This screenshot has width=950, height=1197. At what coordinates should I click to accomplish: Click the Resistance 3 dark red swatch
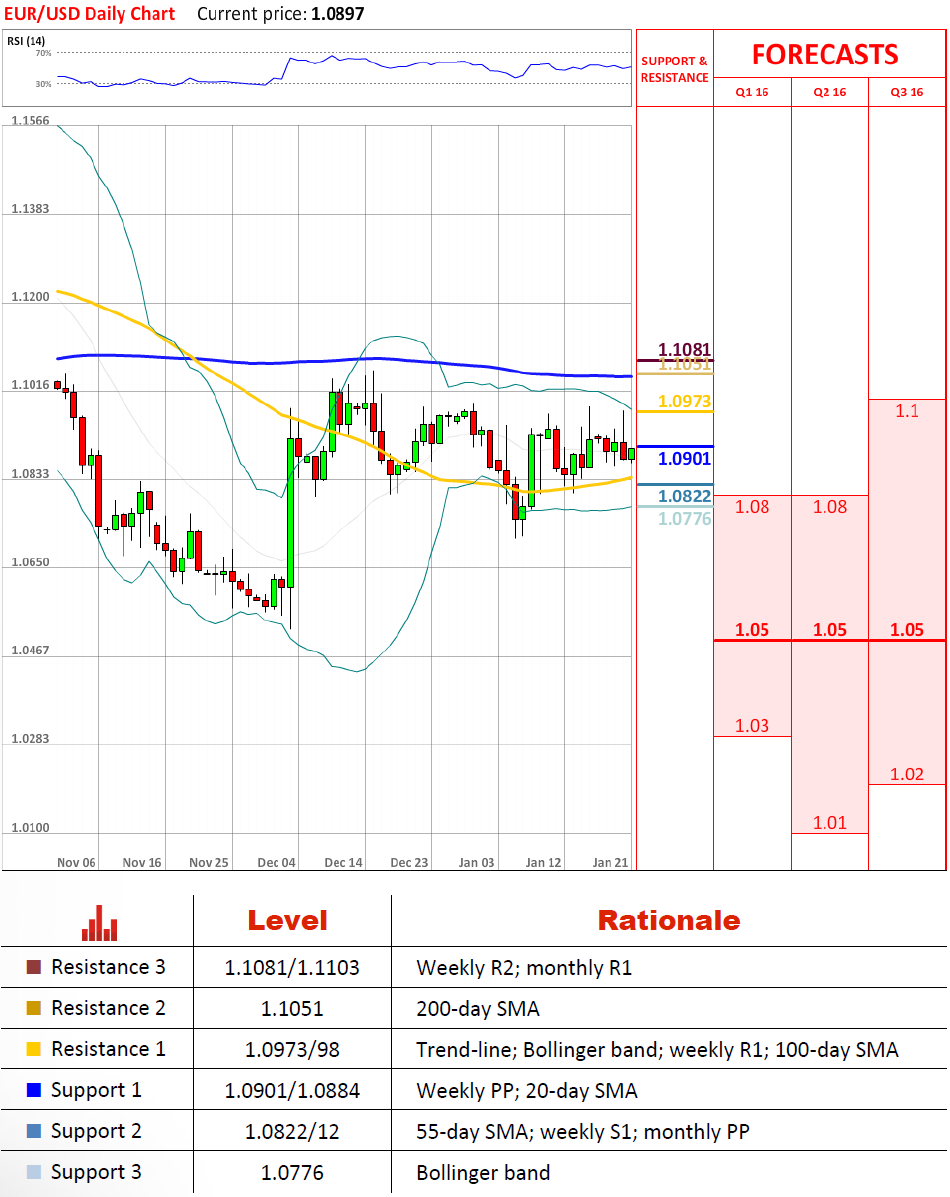click(34, 967)
